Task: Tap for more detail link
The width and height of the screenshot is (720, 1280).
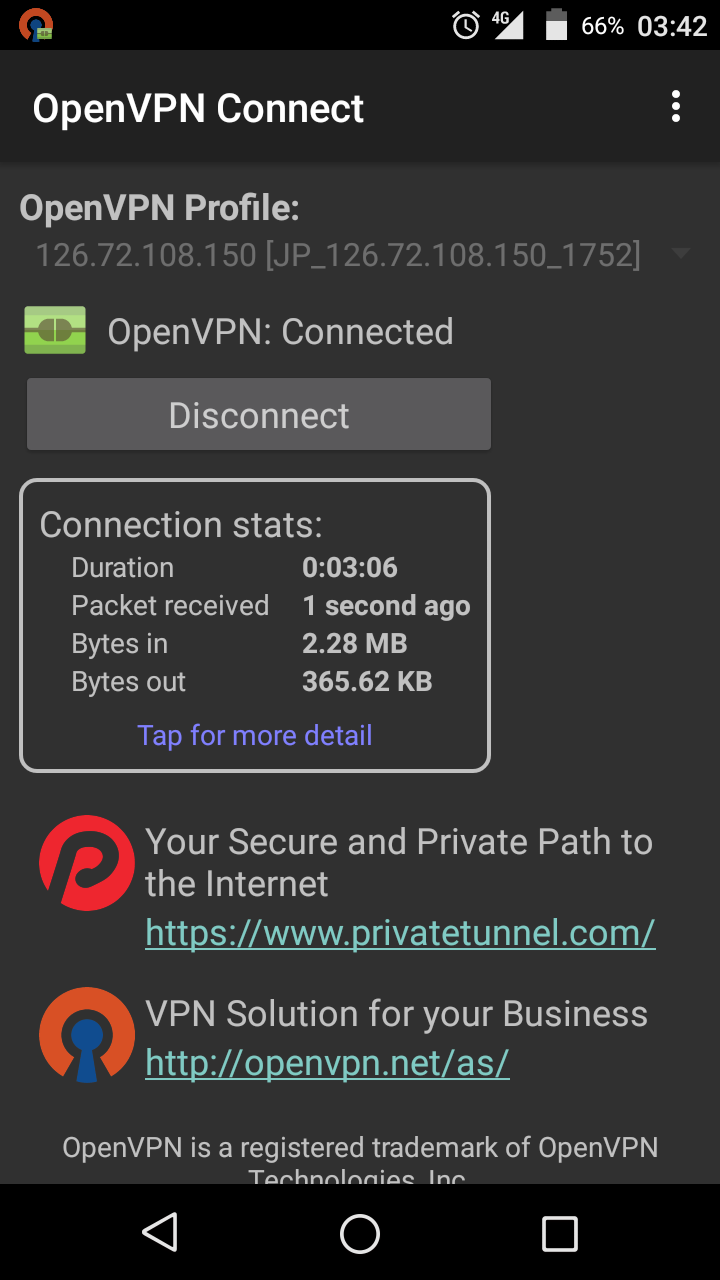Action: pos(255,735)
